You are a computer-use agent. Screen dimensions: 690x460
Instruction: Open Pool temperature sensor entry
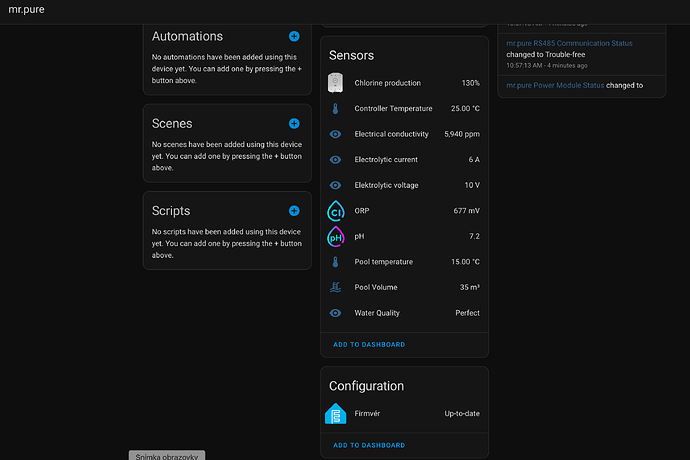tap(406, 262)
